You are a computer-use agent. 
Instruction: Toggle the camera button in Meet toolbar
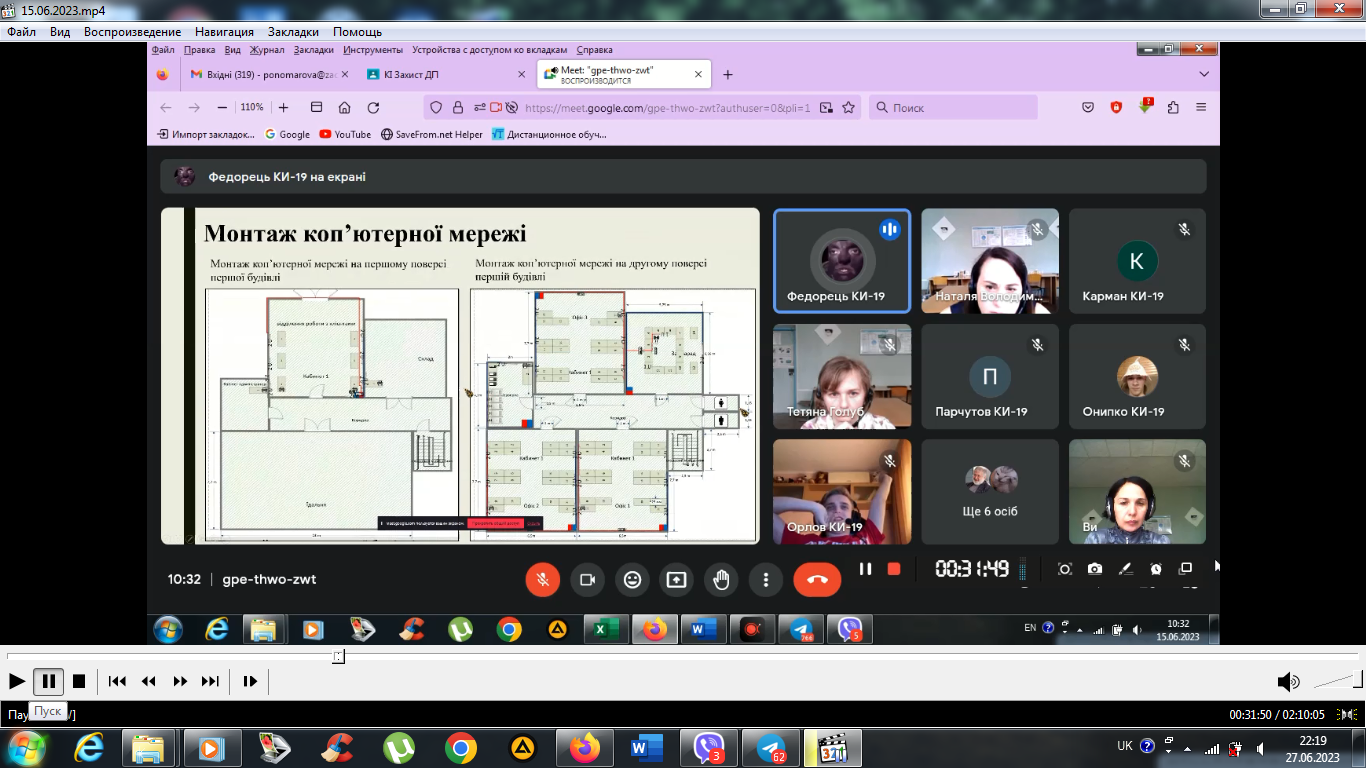[x=587, y=579]
